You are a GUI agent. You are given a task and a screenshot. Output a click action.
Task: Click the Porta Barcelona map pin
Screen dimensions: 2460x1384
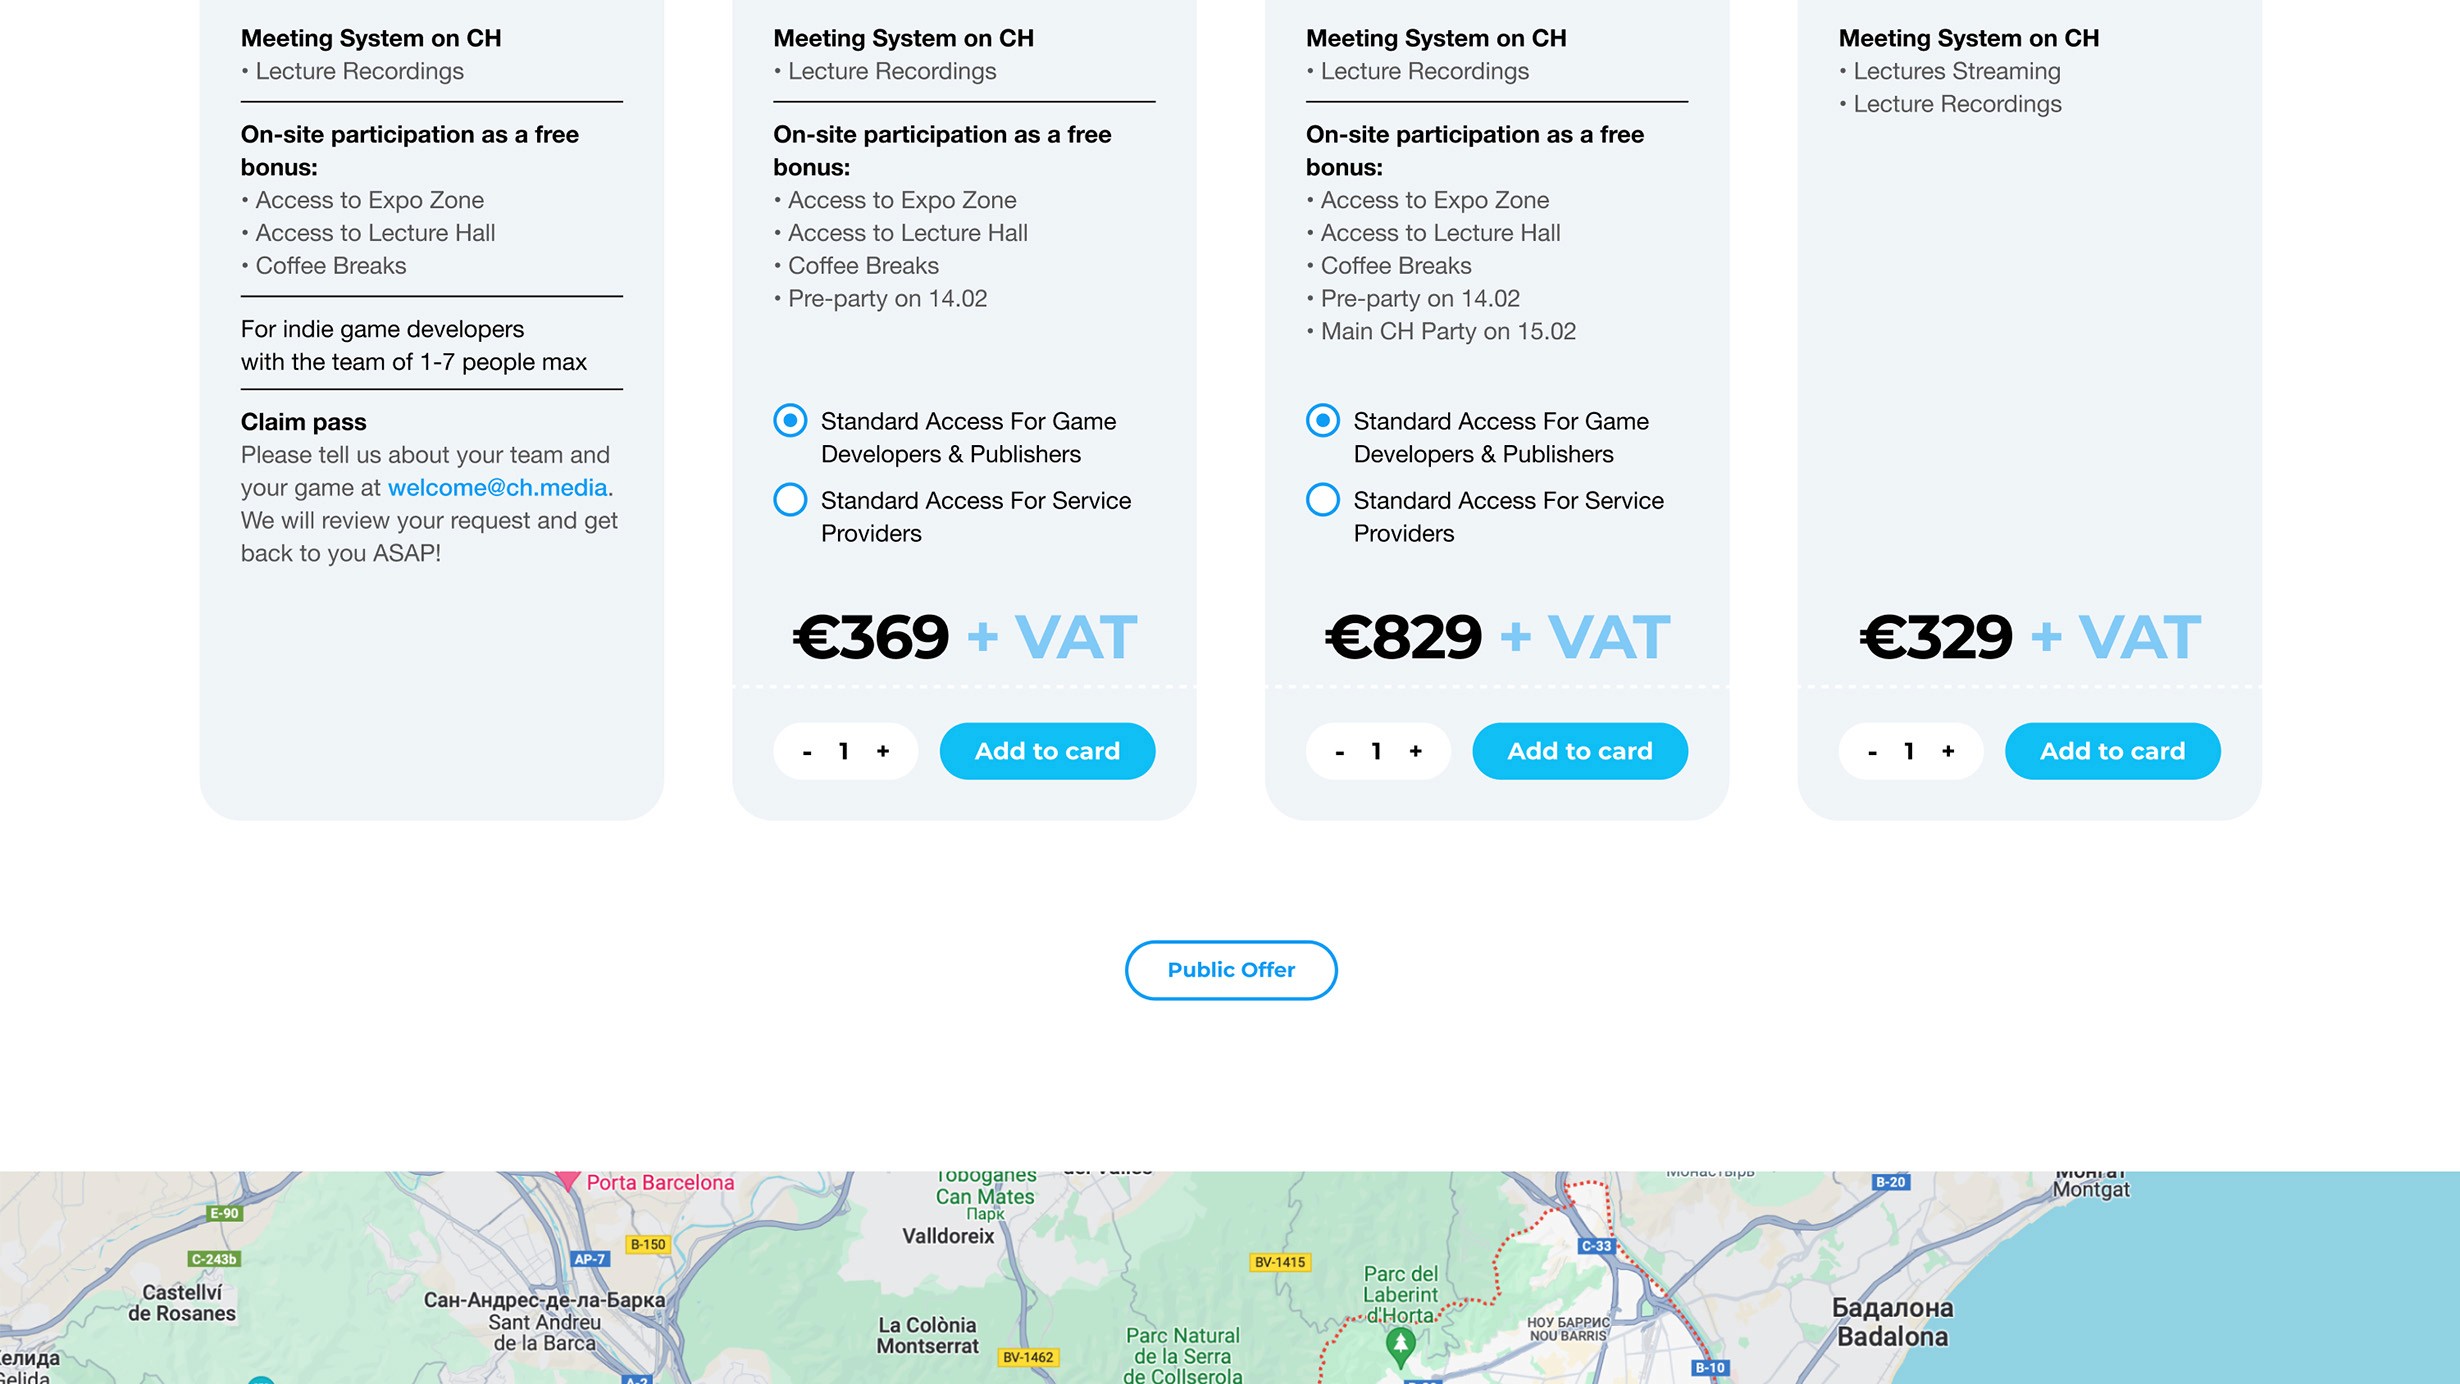pyautogui.click(x=568, y=1181)
